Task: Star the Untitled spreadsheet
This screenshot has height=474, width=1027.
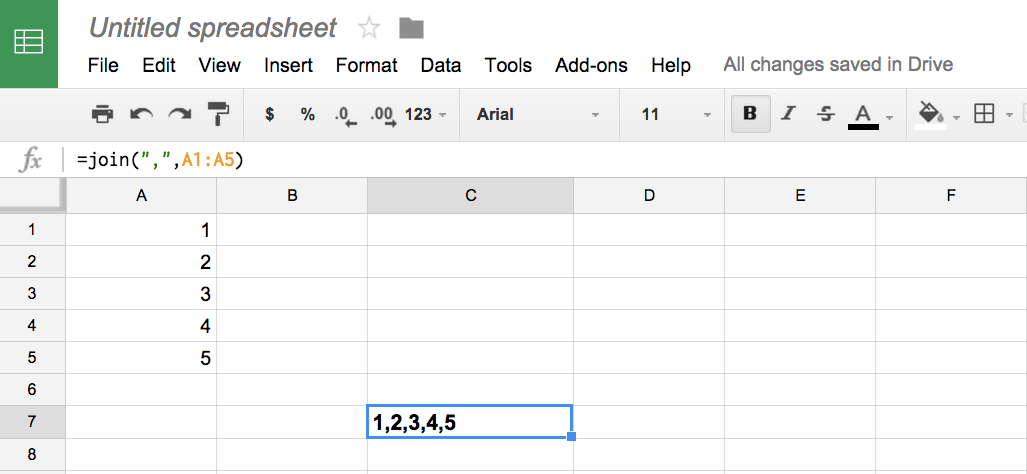Action: click(x=369, y=27)
